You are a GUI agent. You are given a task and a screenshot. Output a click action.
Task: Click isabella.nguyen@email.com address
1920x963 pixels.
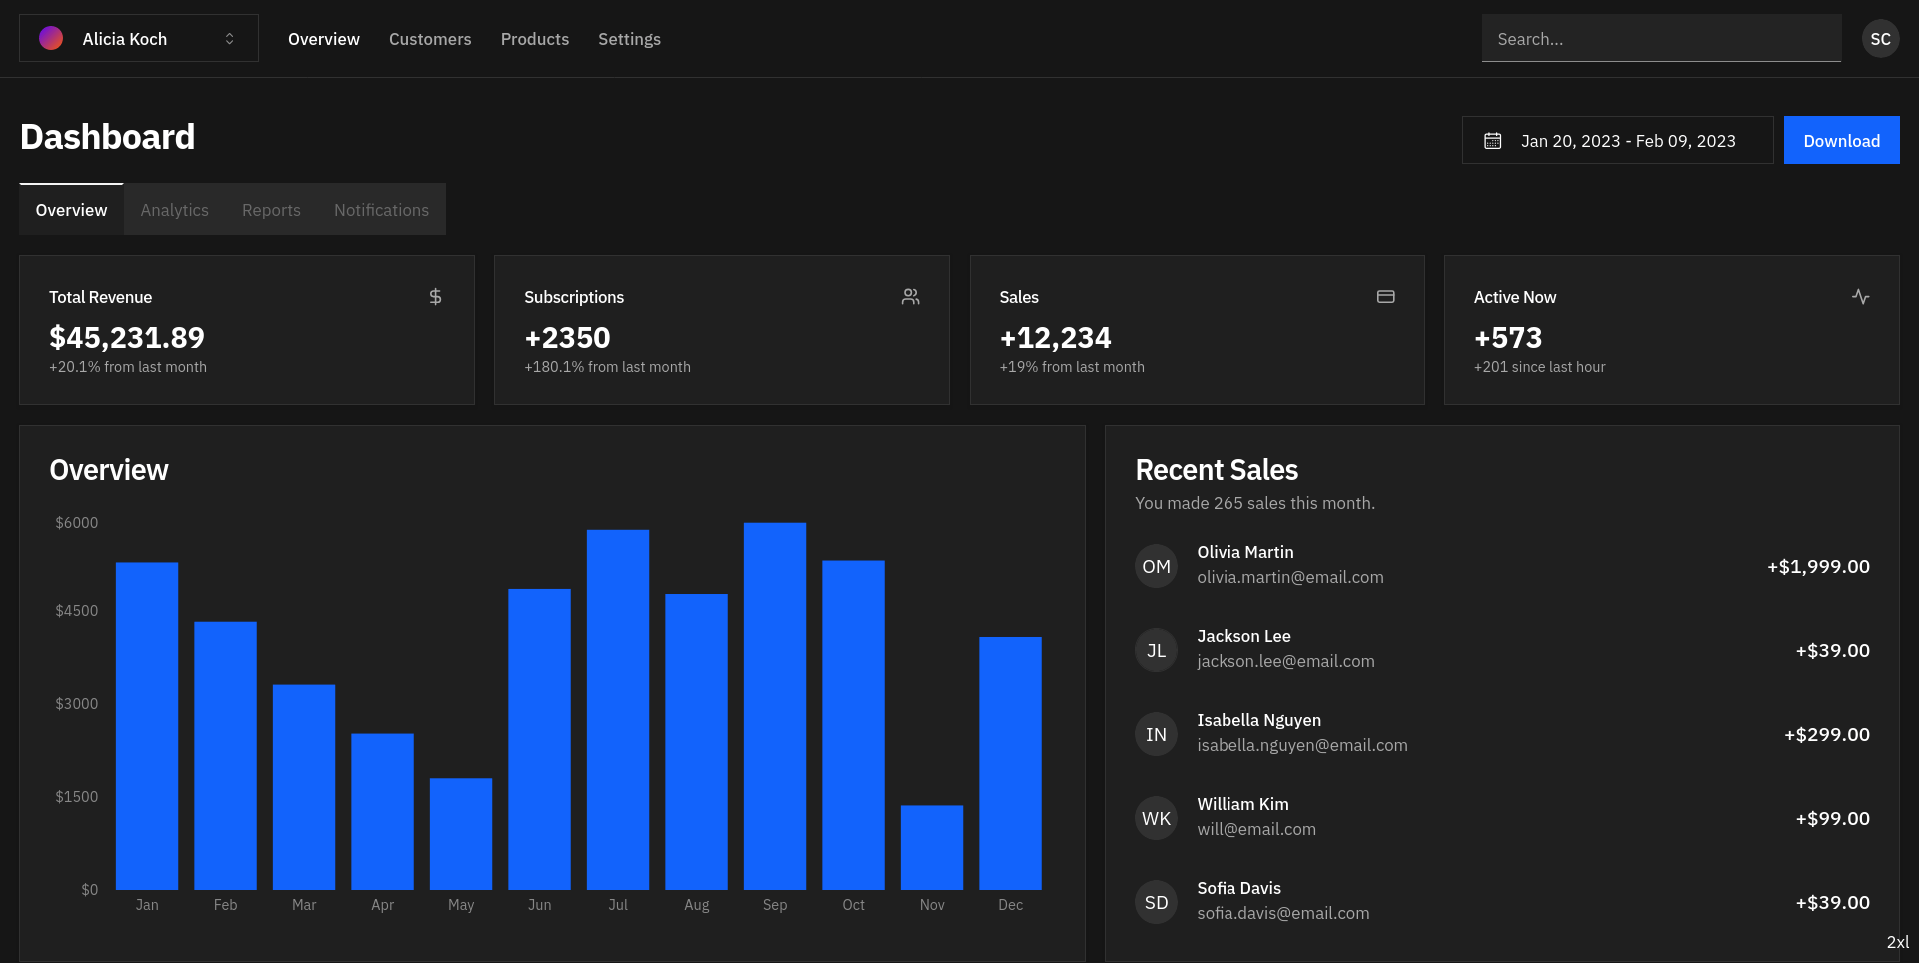tap(1302, 745)
